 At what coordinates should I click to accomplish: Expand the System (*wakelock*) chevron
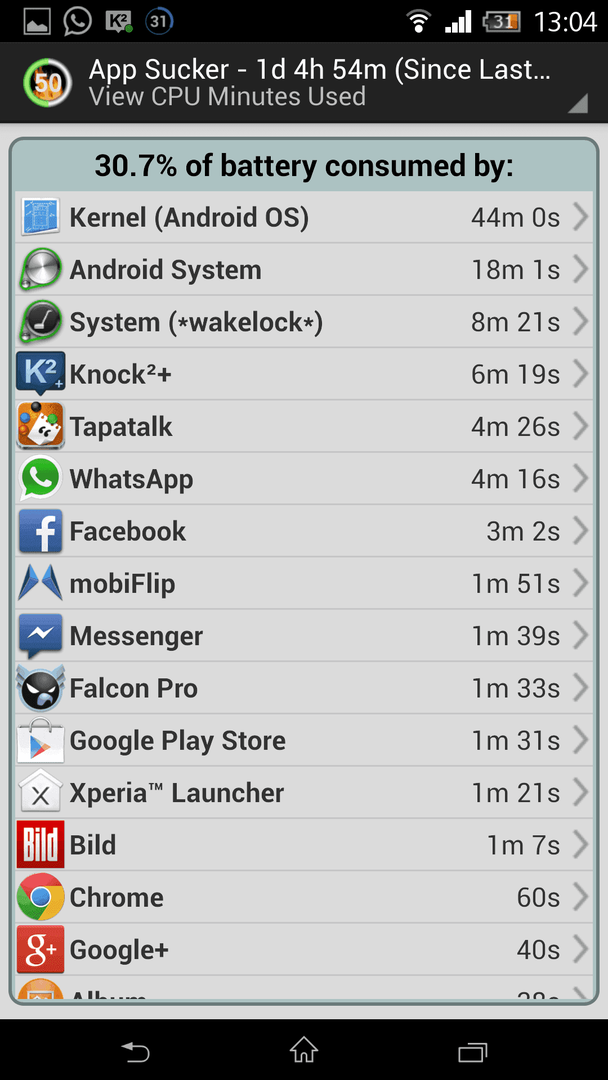tap(581, 322)
